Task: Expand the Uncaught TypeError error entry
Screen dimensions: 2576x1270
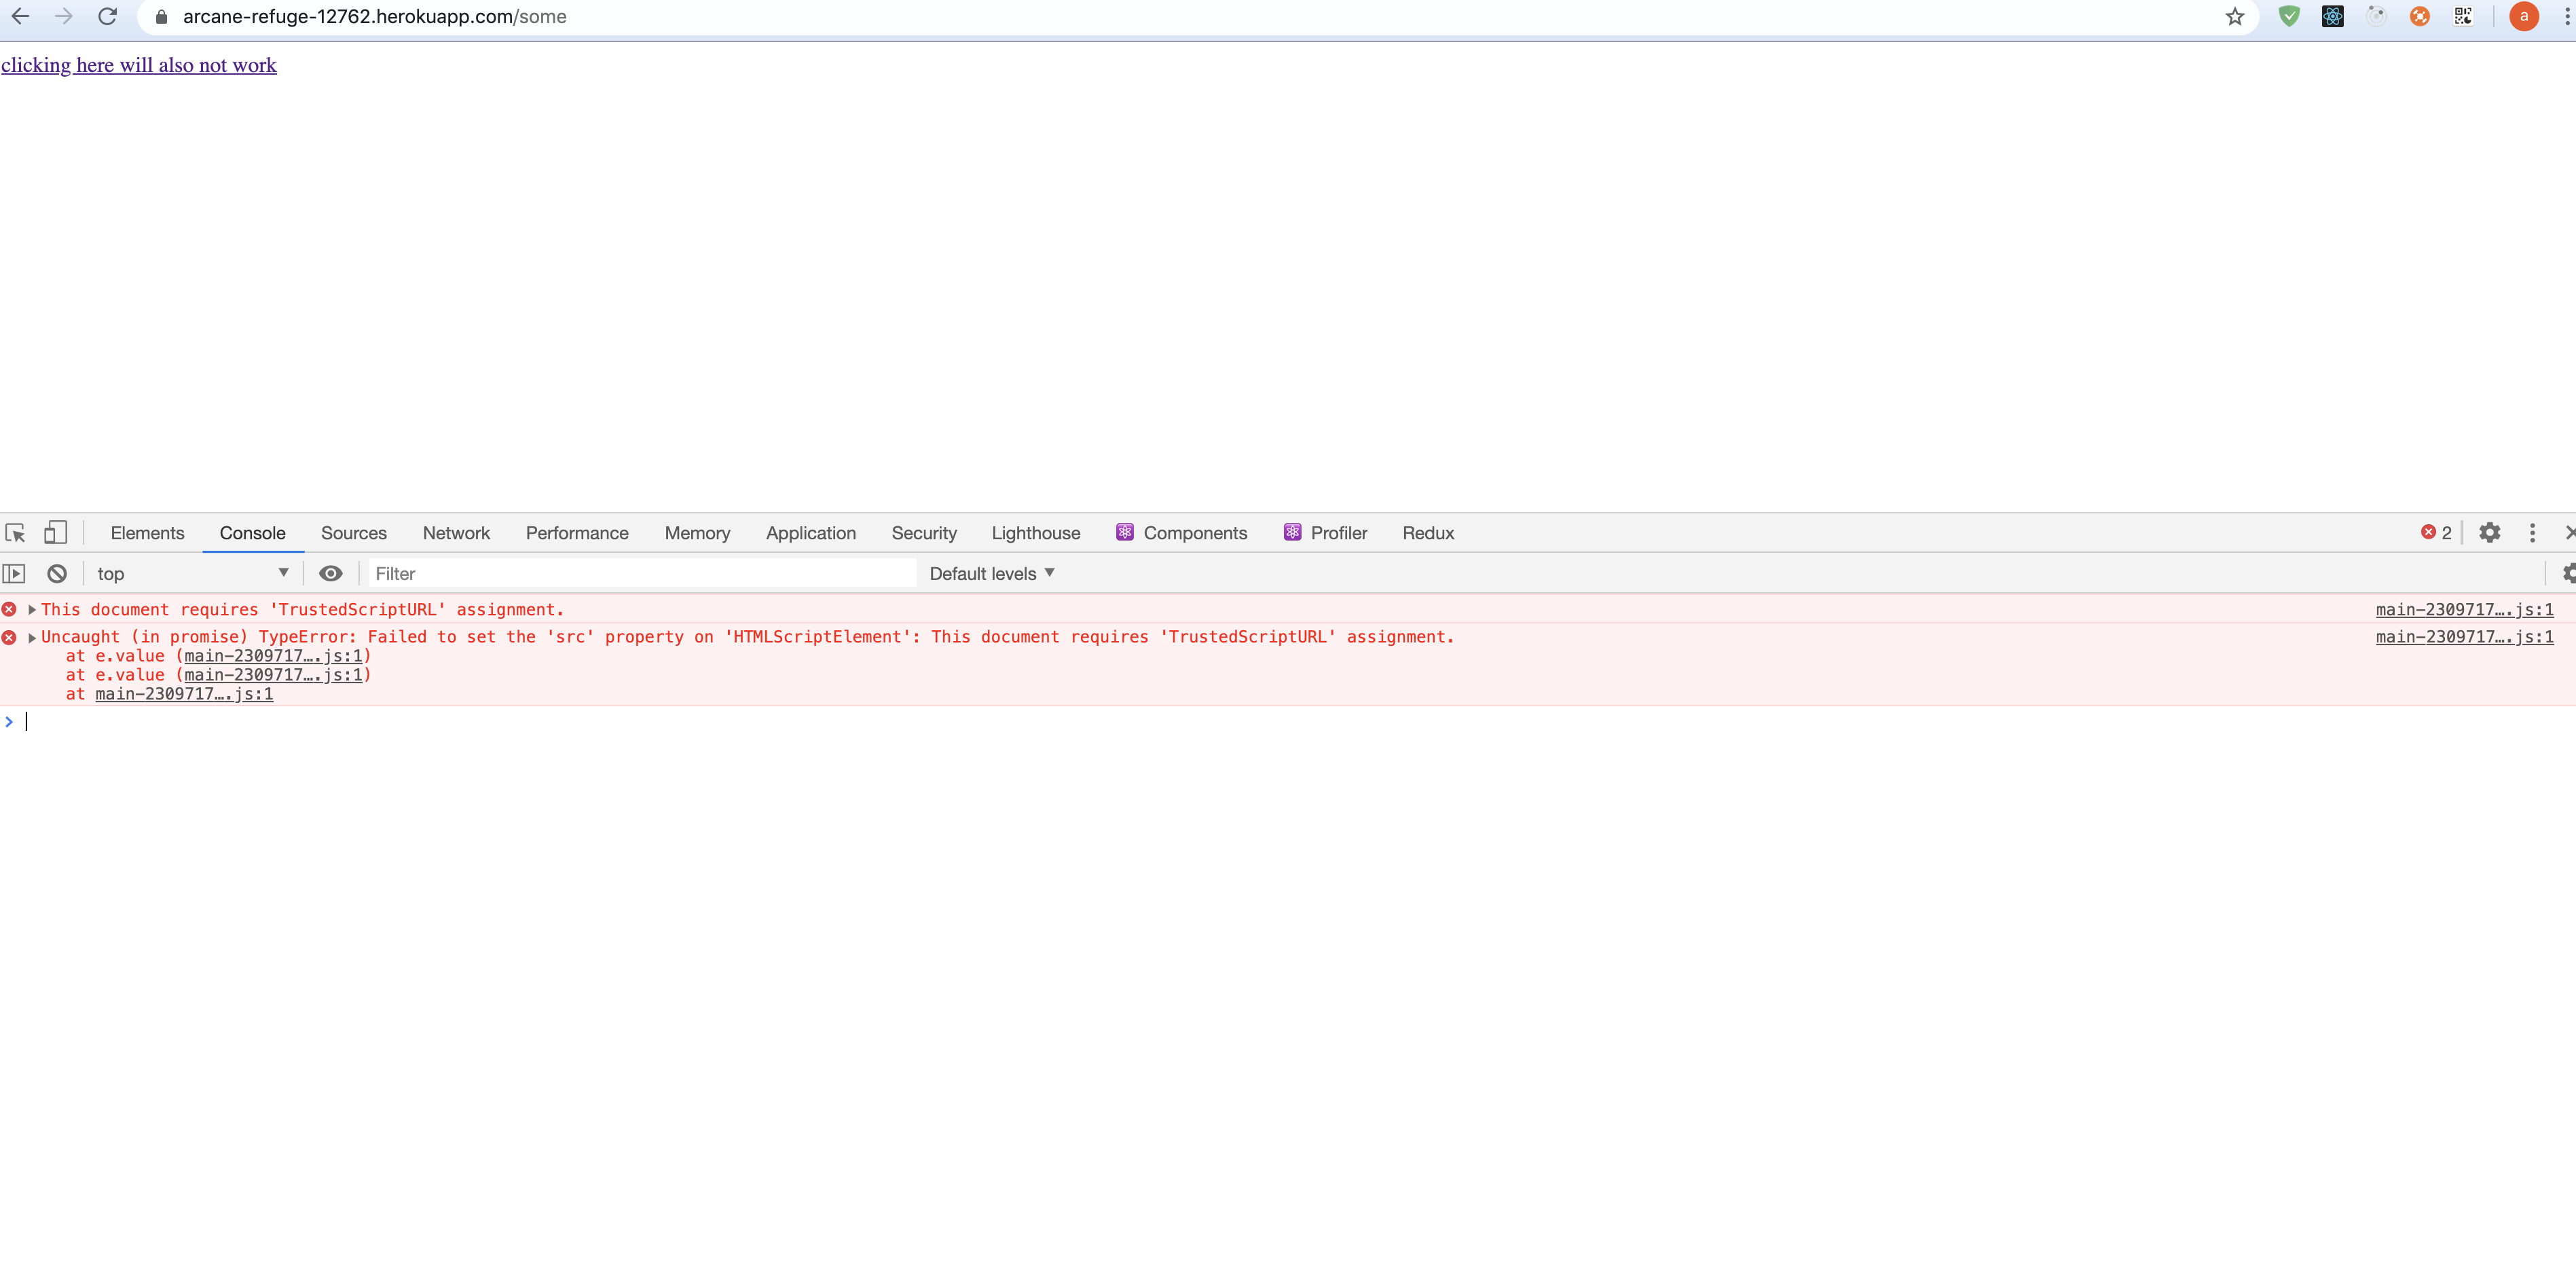Action: (32, 638)
